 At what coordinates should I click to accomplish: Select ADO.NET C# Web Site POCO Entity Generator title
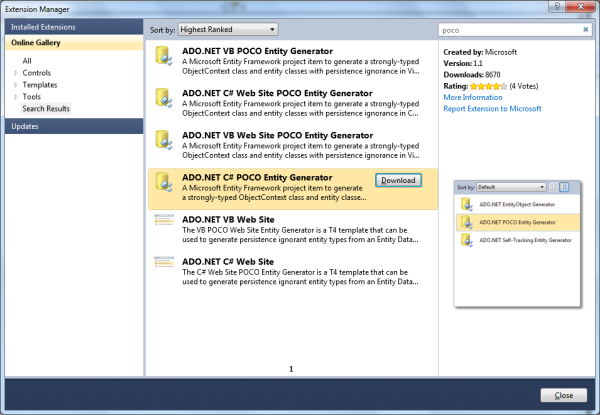277,93
